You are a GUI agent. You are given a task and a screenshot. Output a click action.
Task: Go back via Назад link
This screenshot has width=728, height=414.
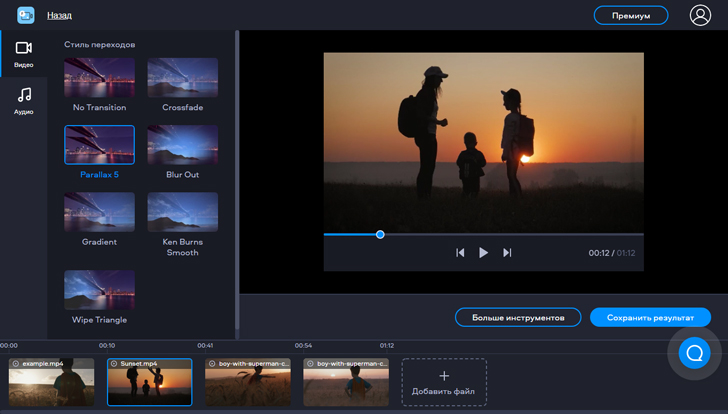pos(59,16)
